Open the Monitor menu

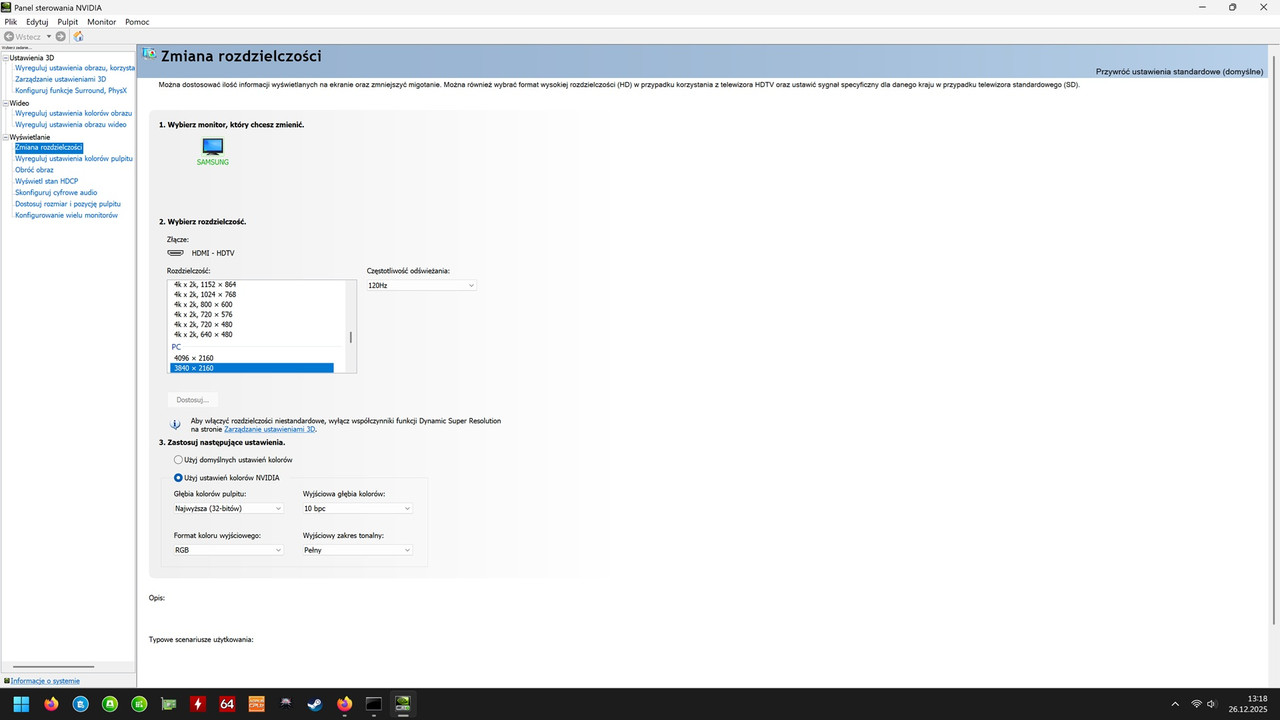[x=101, y=21]
